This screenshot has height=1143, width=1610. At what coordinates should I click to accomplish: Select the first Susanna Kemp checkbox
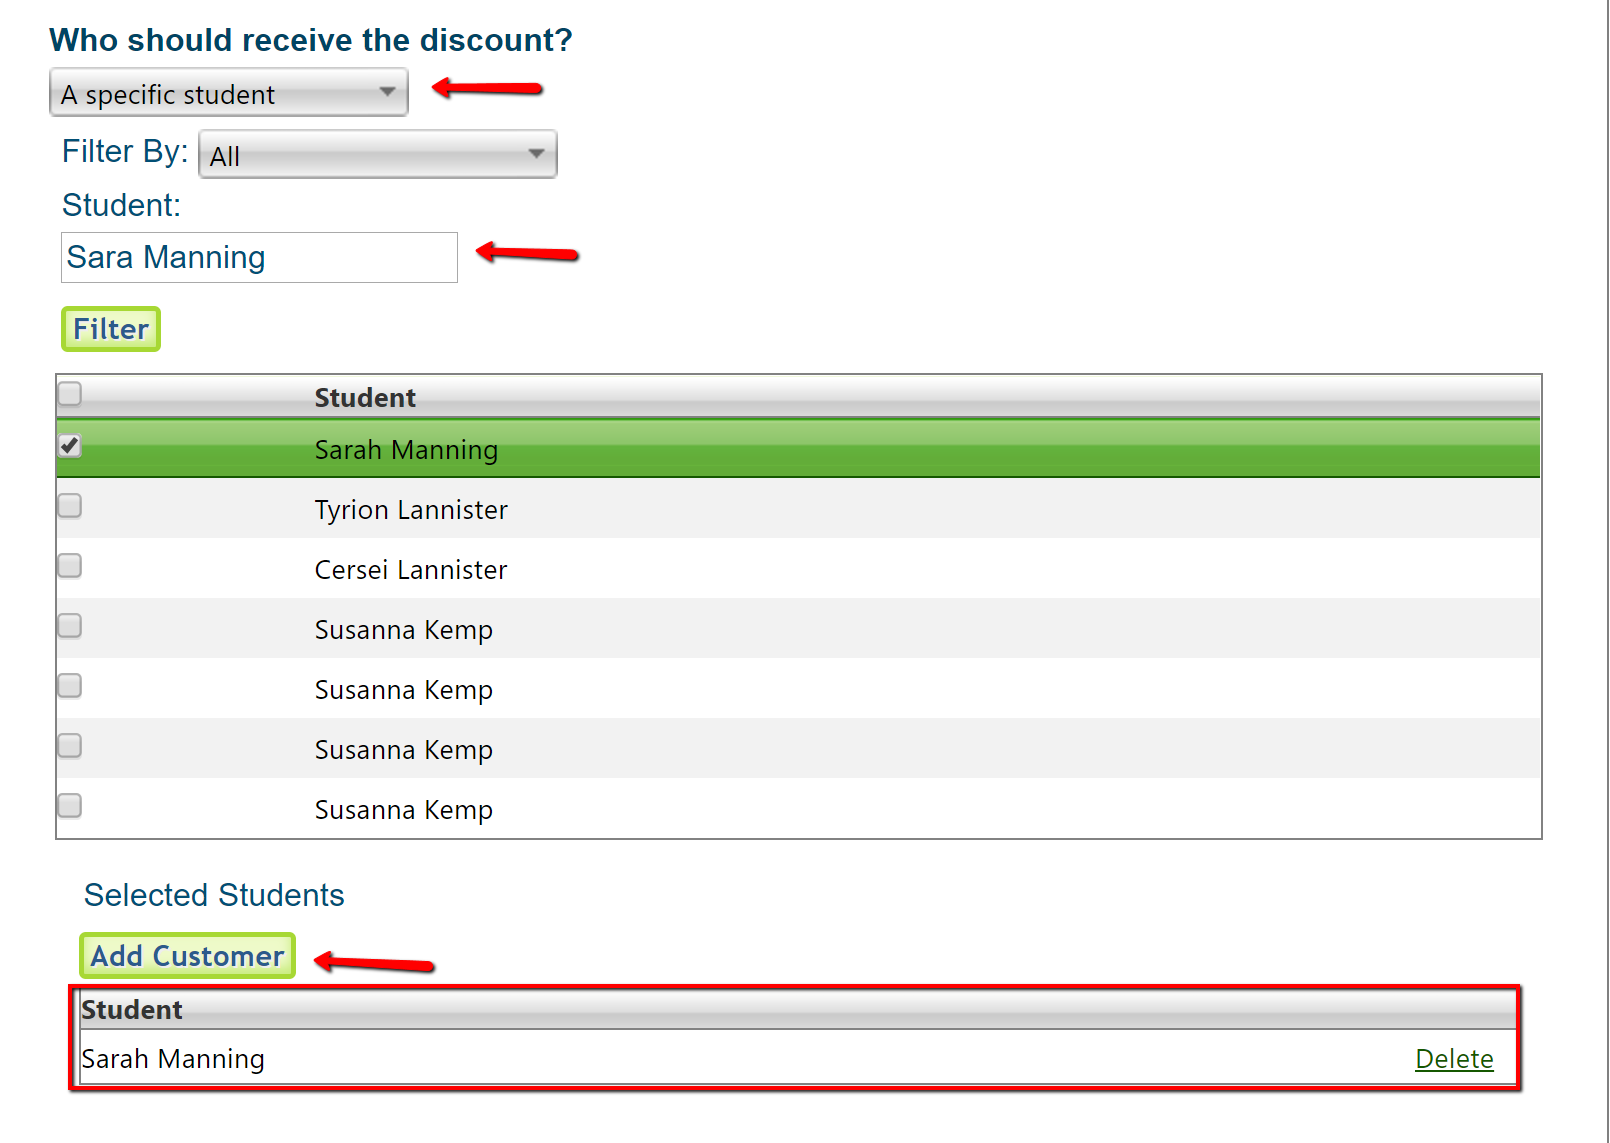[x=70, y=626]
